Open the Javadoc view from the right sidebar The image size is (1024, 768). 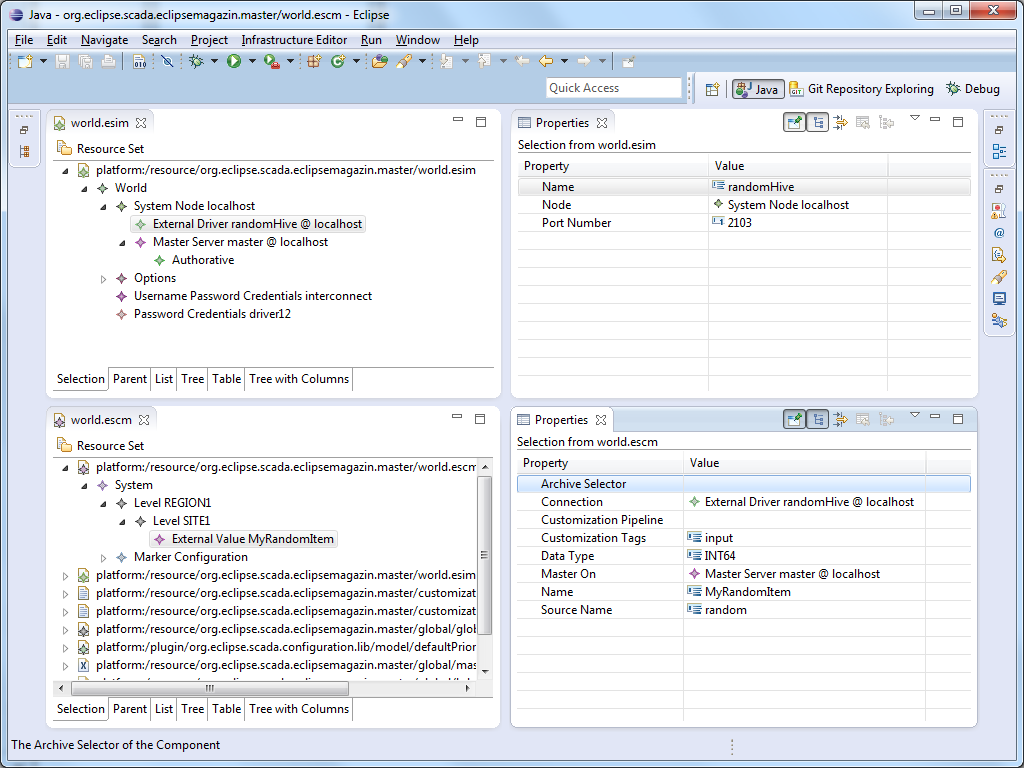[x=998, y=233]
